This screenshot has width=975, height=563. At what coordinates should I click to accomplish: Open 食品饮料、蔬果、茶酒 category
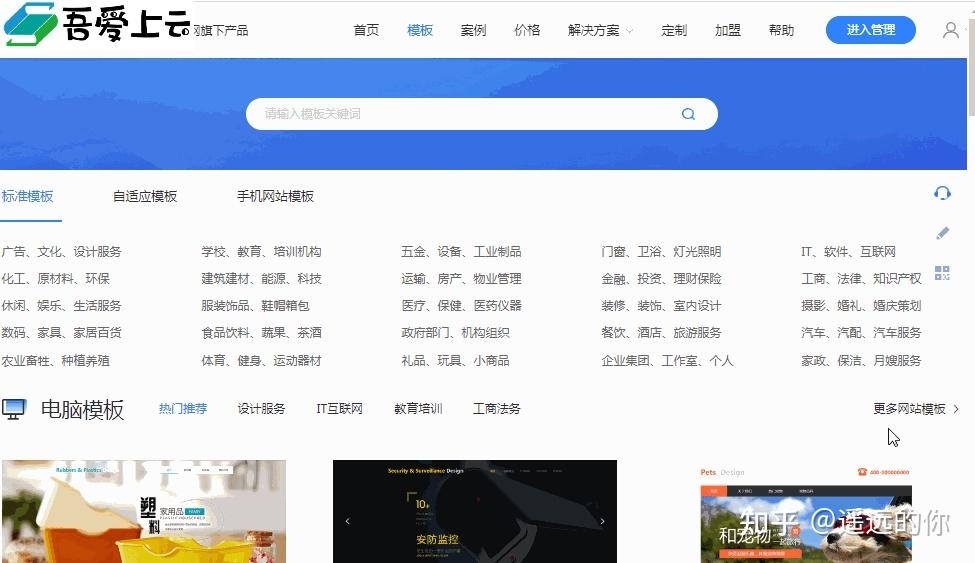261,333
